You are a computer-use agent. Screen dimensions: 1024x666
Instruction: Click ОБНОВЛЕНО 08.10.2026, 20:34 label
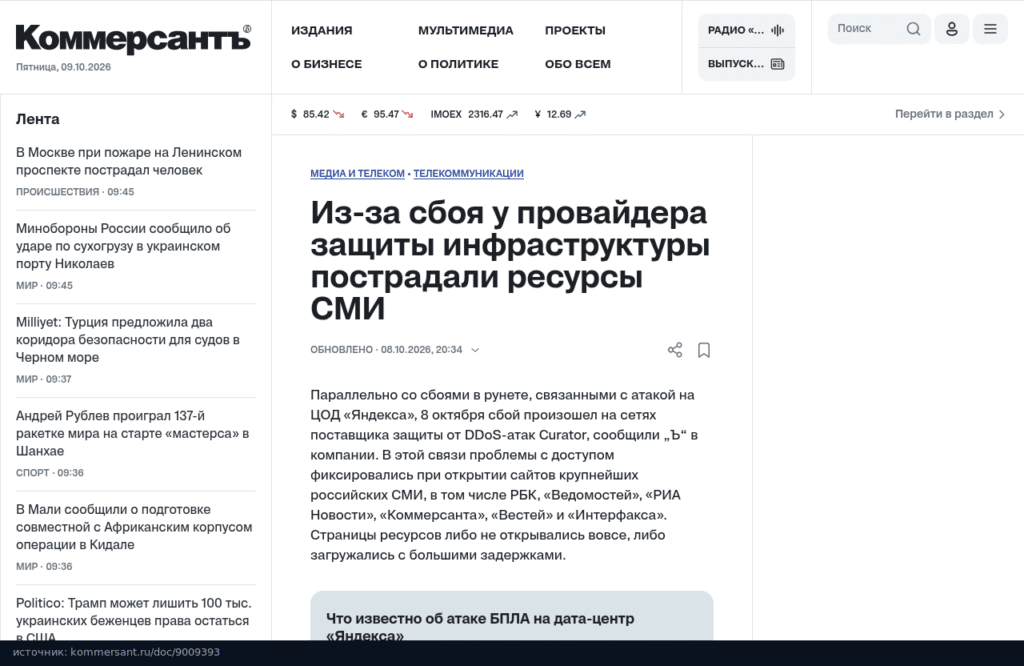(386, 350)
